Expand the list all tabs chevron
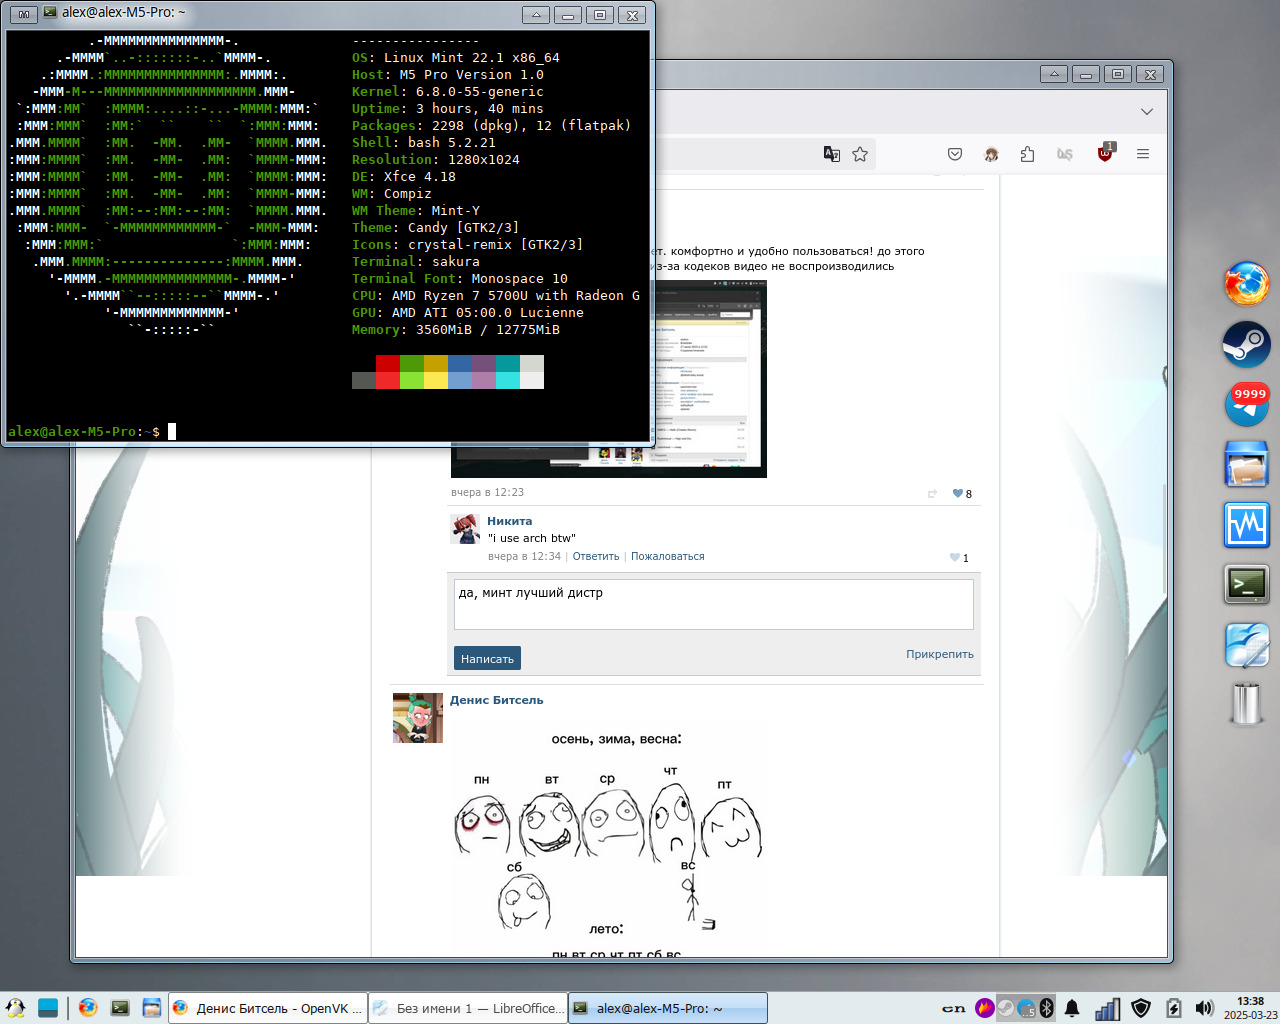Viewport: 1280px width, 1024px height. (1147, 111)
